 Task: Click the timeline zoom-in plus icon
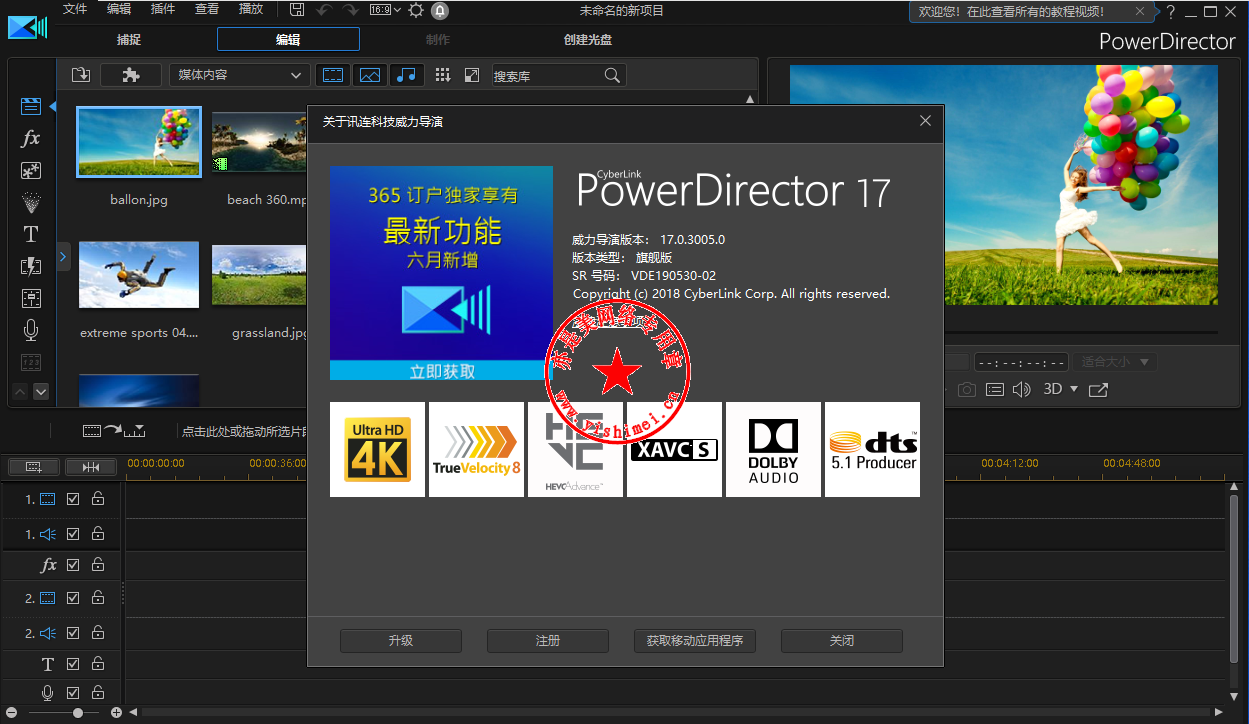coord(116,713)
